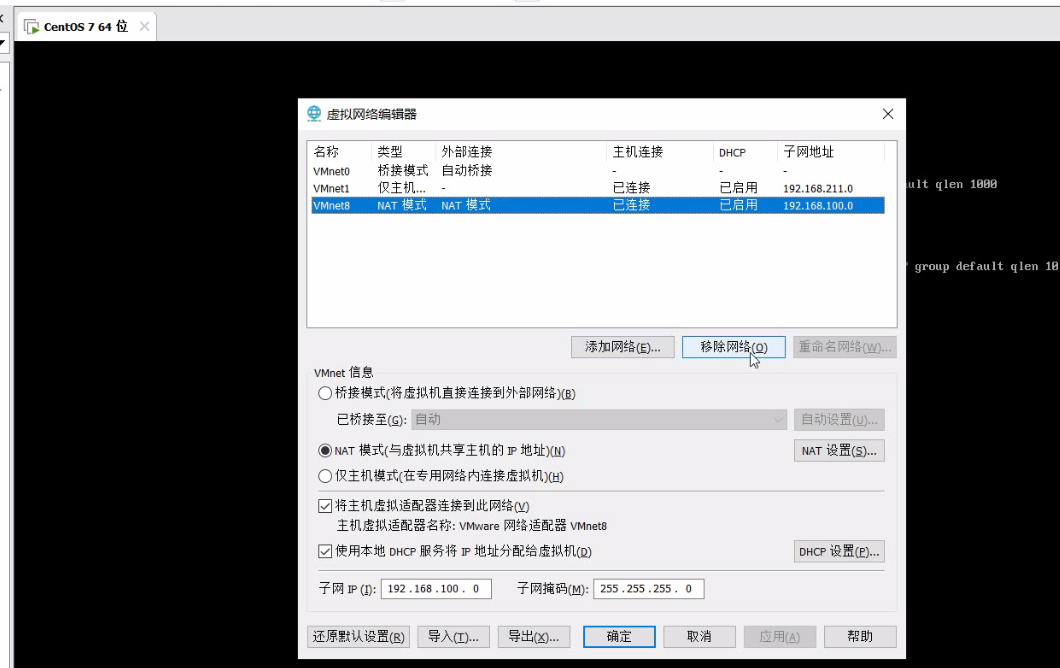Toggle 使用本地 DHCP 服务 checkbox
The height and width of the screenshot is (668, 1060).
(x=325, y=551)
